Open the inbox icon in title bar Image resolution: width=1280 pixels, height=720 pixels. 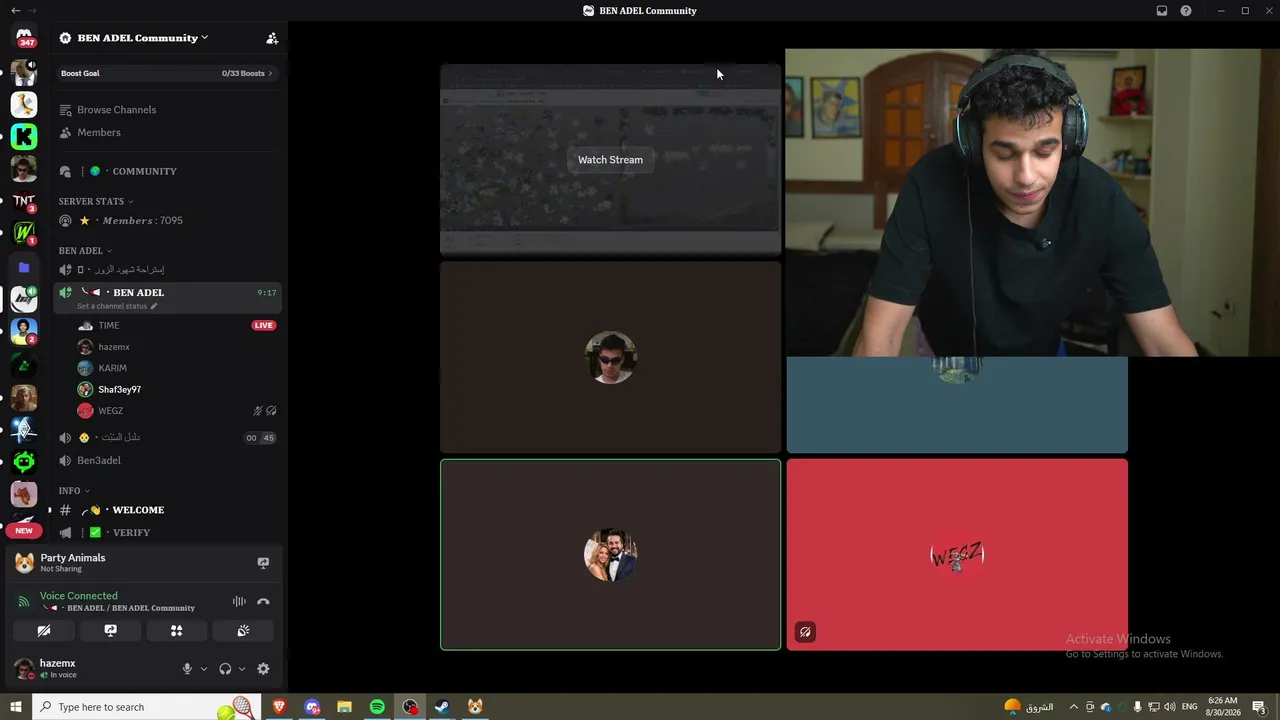tap(1162, 11)
